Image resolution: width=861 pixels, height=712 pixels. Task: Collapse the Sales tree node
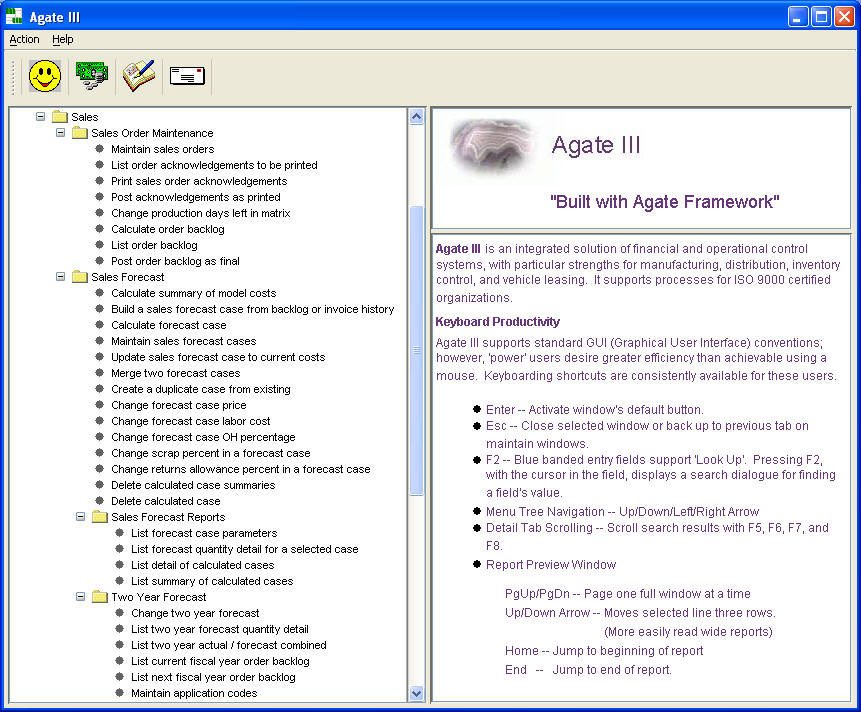[x=40, y=116]
